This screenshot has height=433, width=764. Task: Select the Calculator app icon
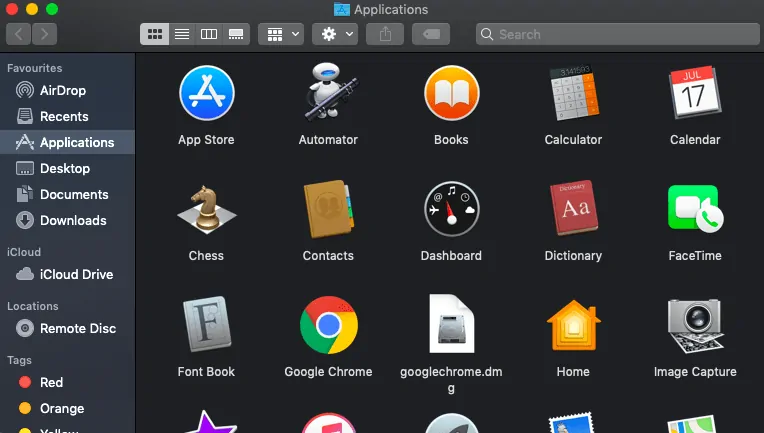pos(574,93)
